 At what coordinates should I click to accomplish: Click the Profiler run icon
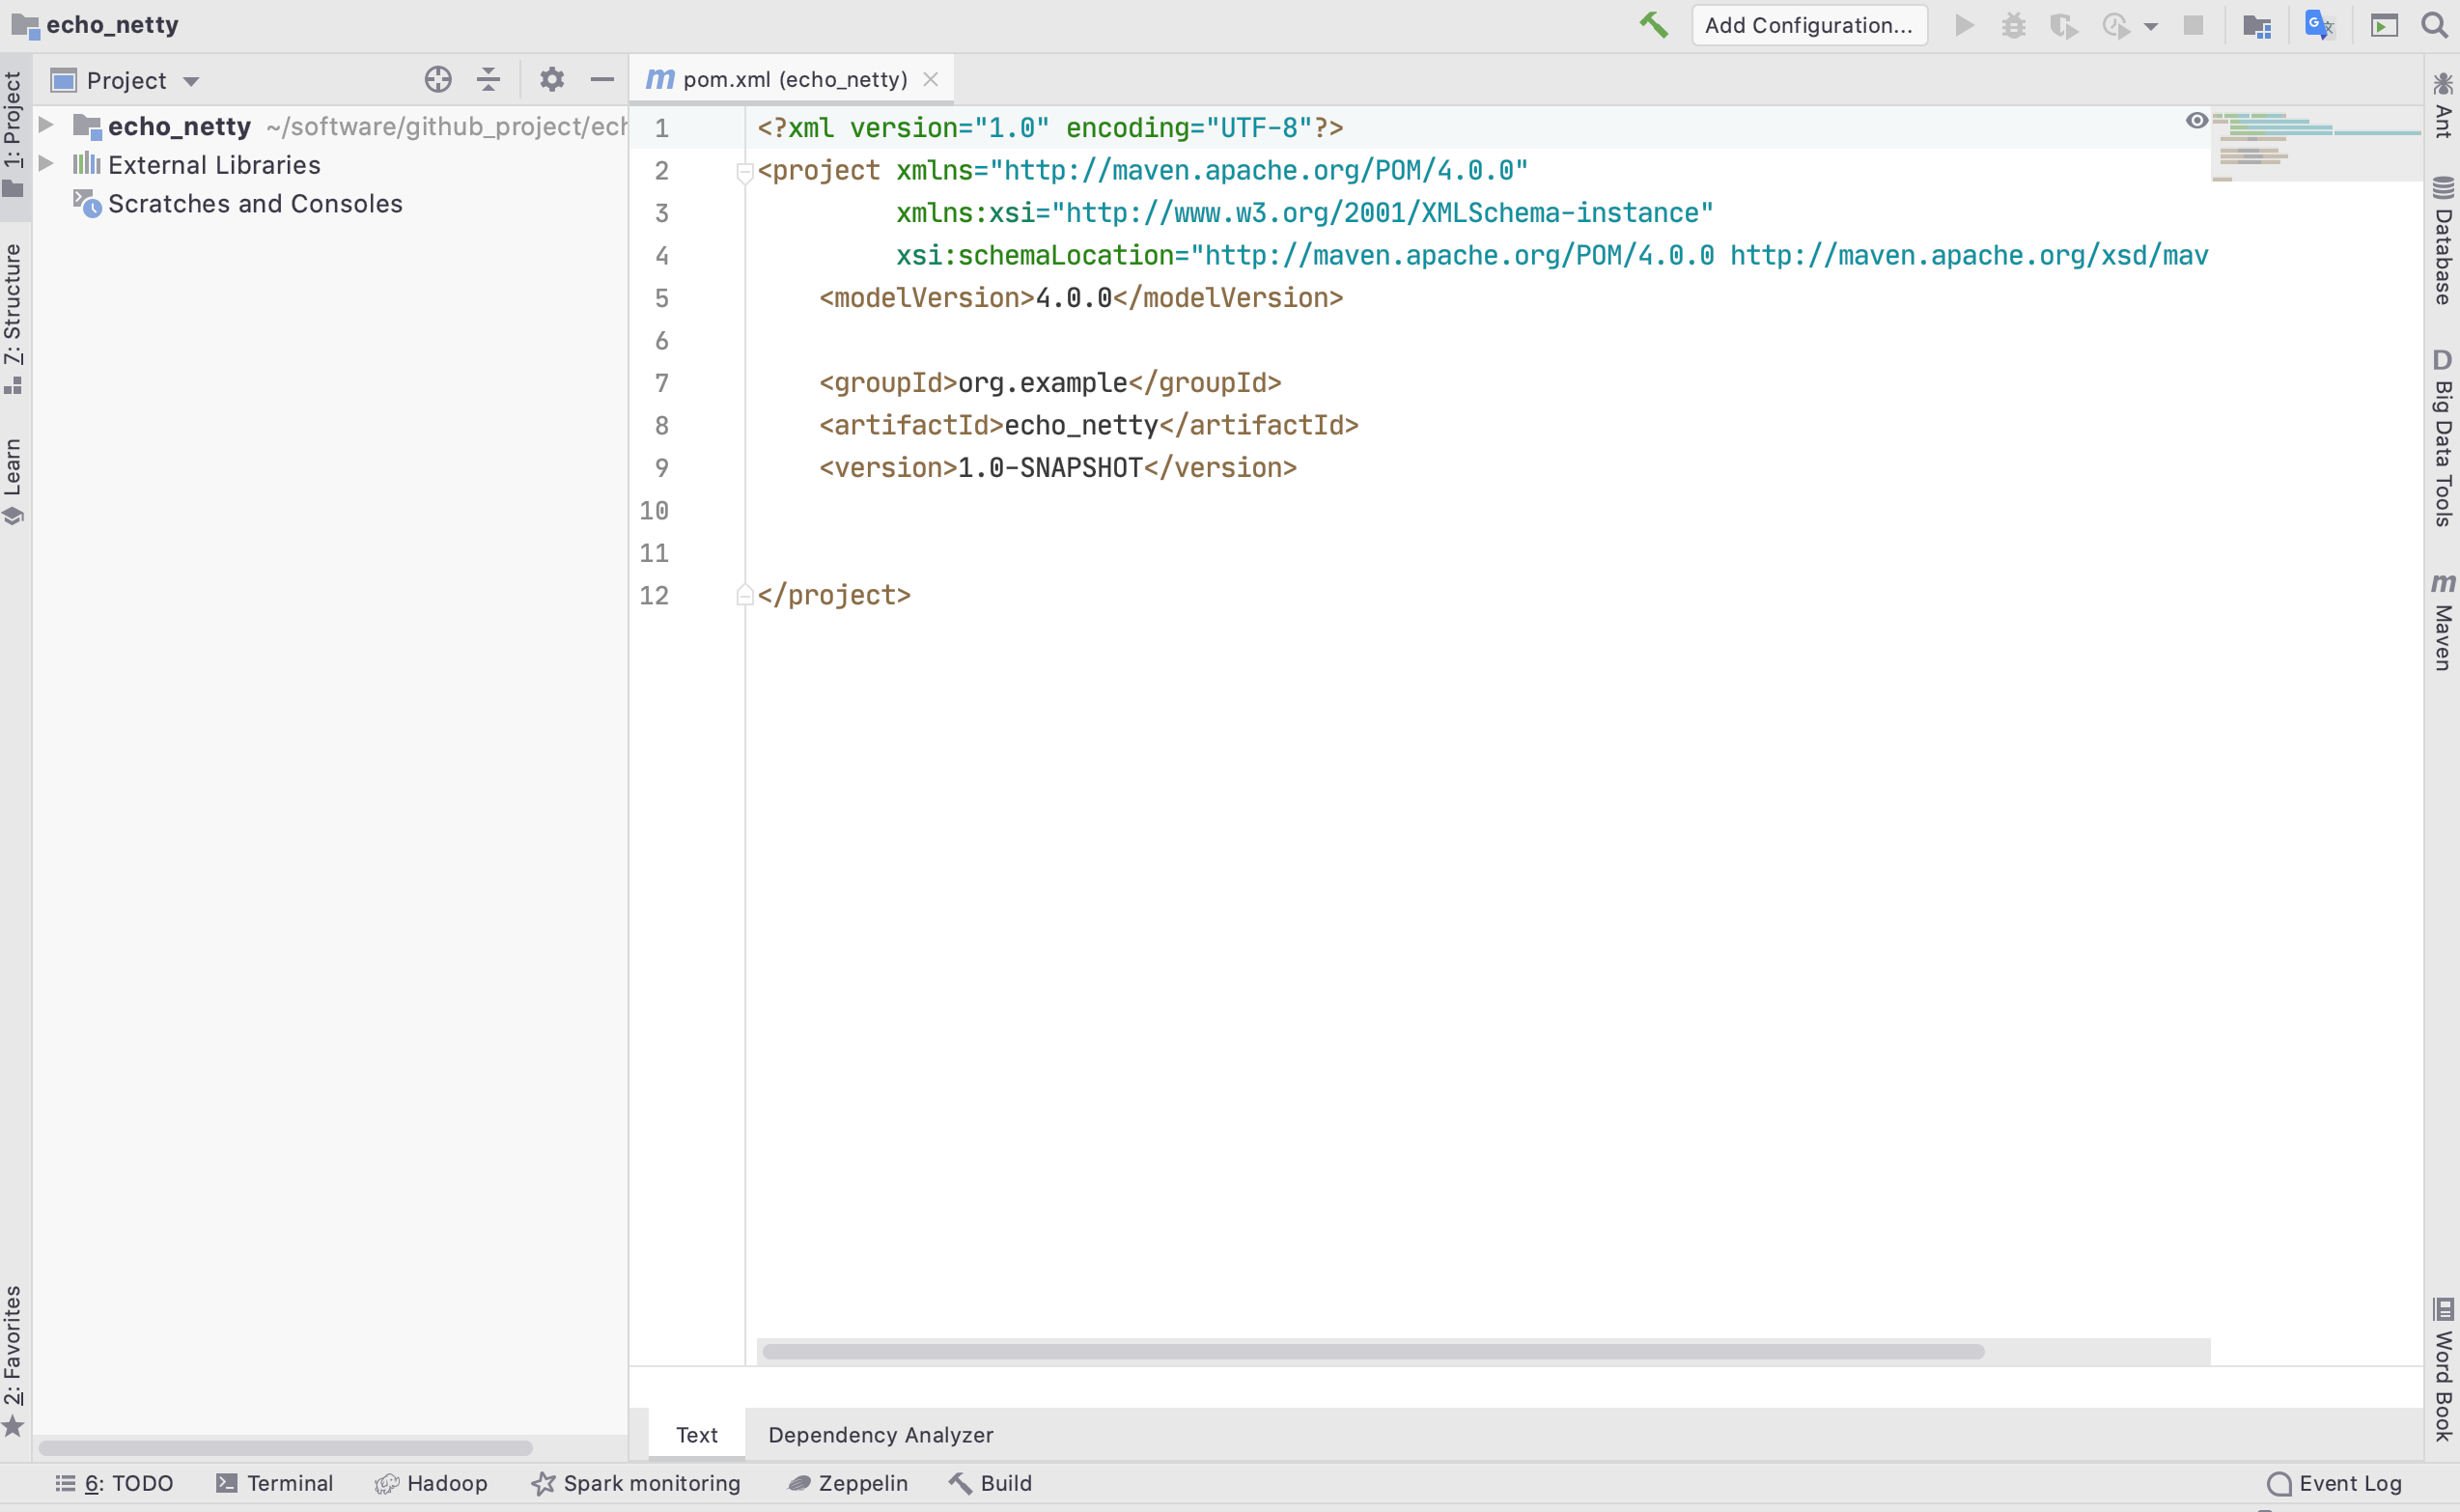tap(2115, 25)
